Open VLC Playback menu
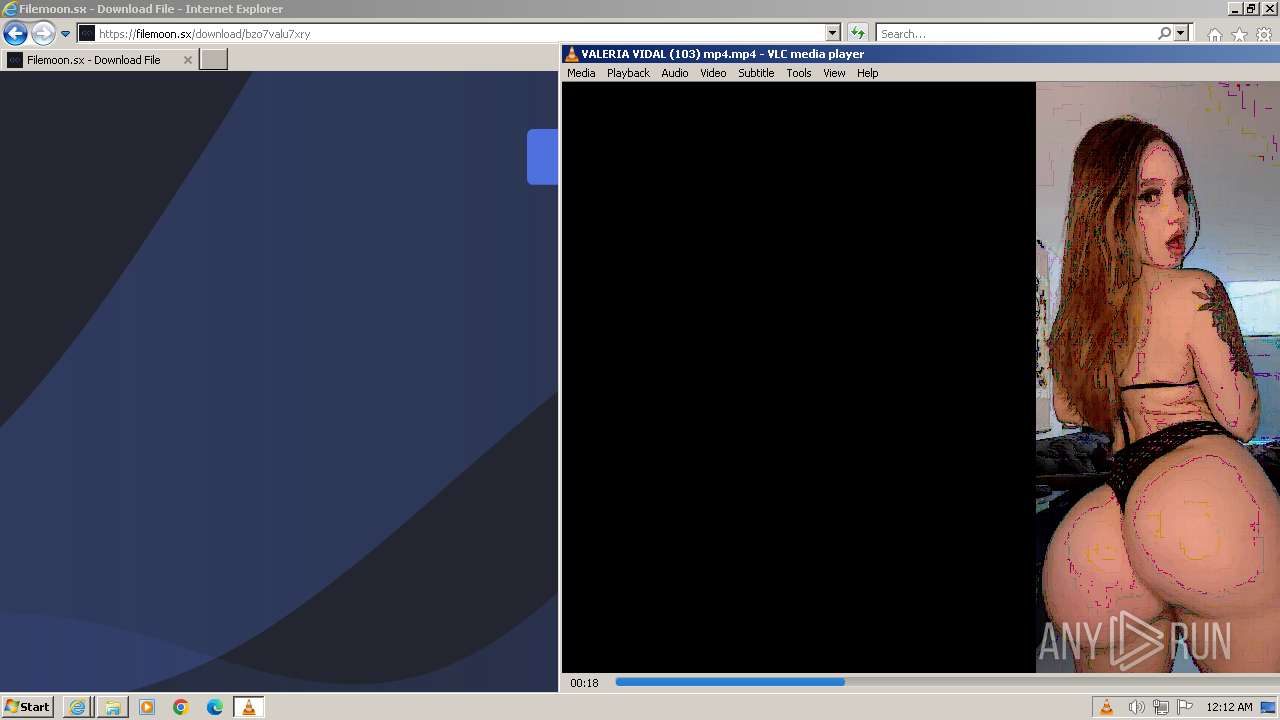This screenshot has height=720, width=1280. pyautogui.click(x=628, y=73)
